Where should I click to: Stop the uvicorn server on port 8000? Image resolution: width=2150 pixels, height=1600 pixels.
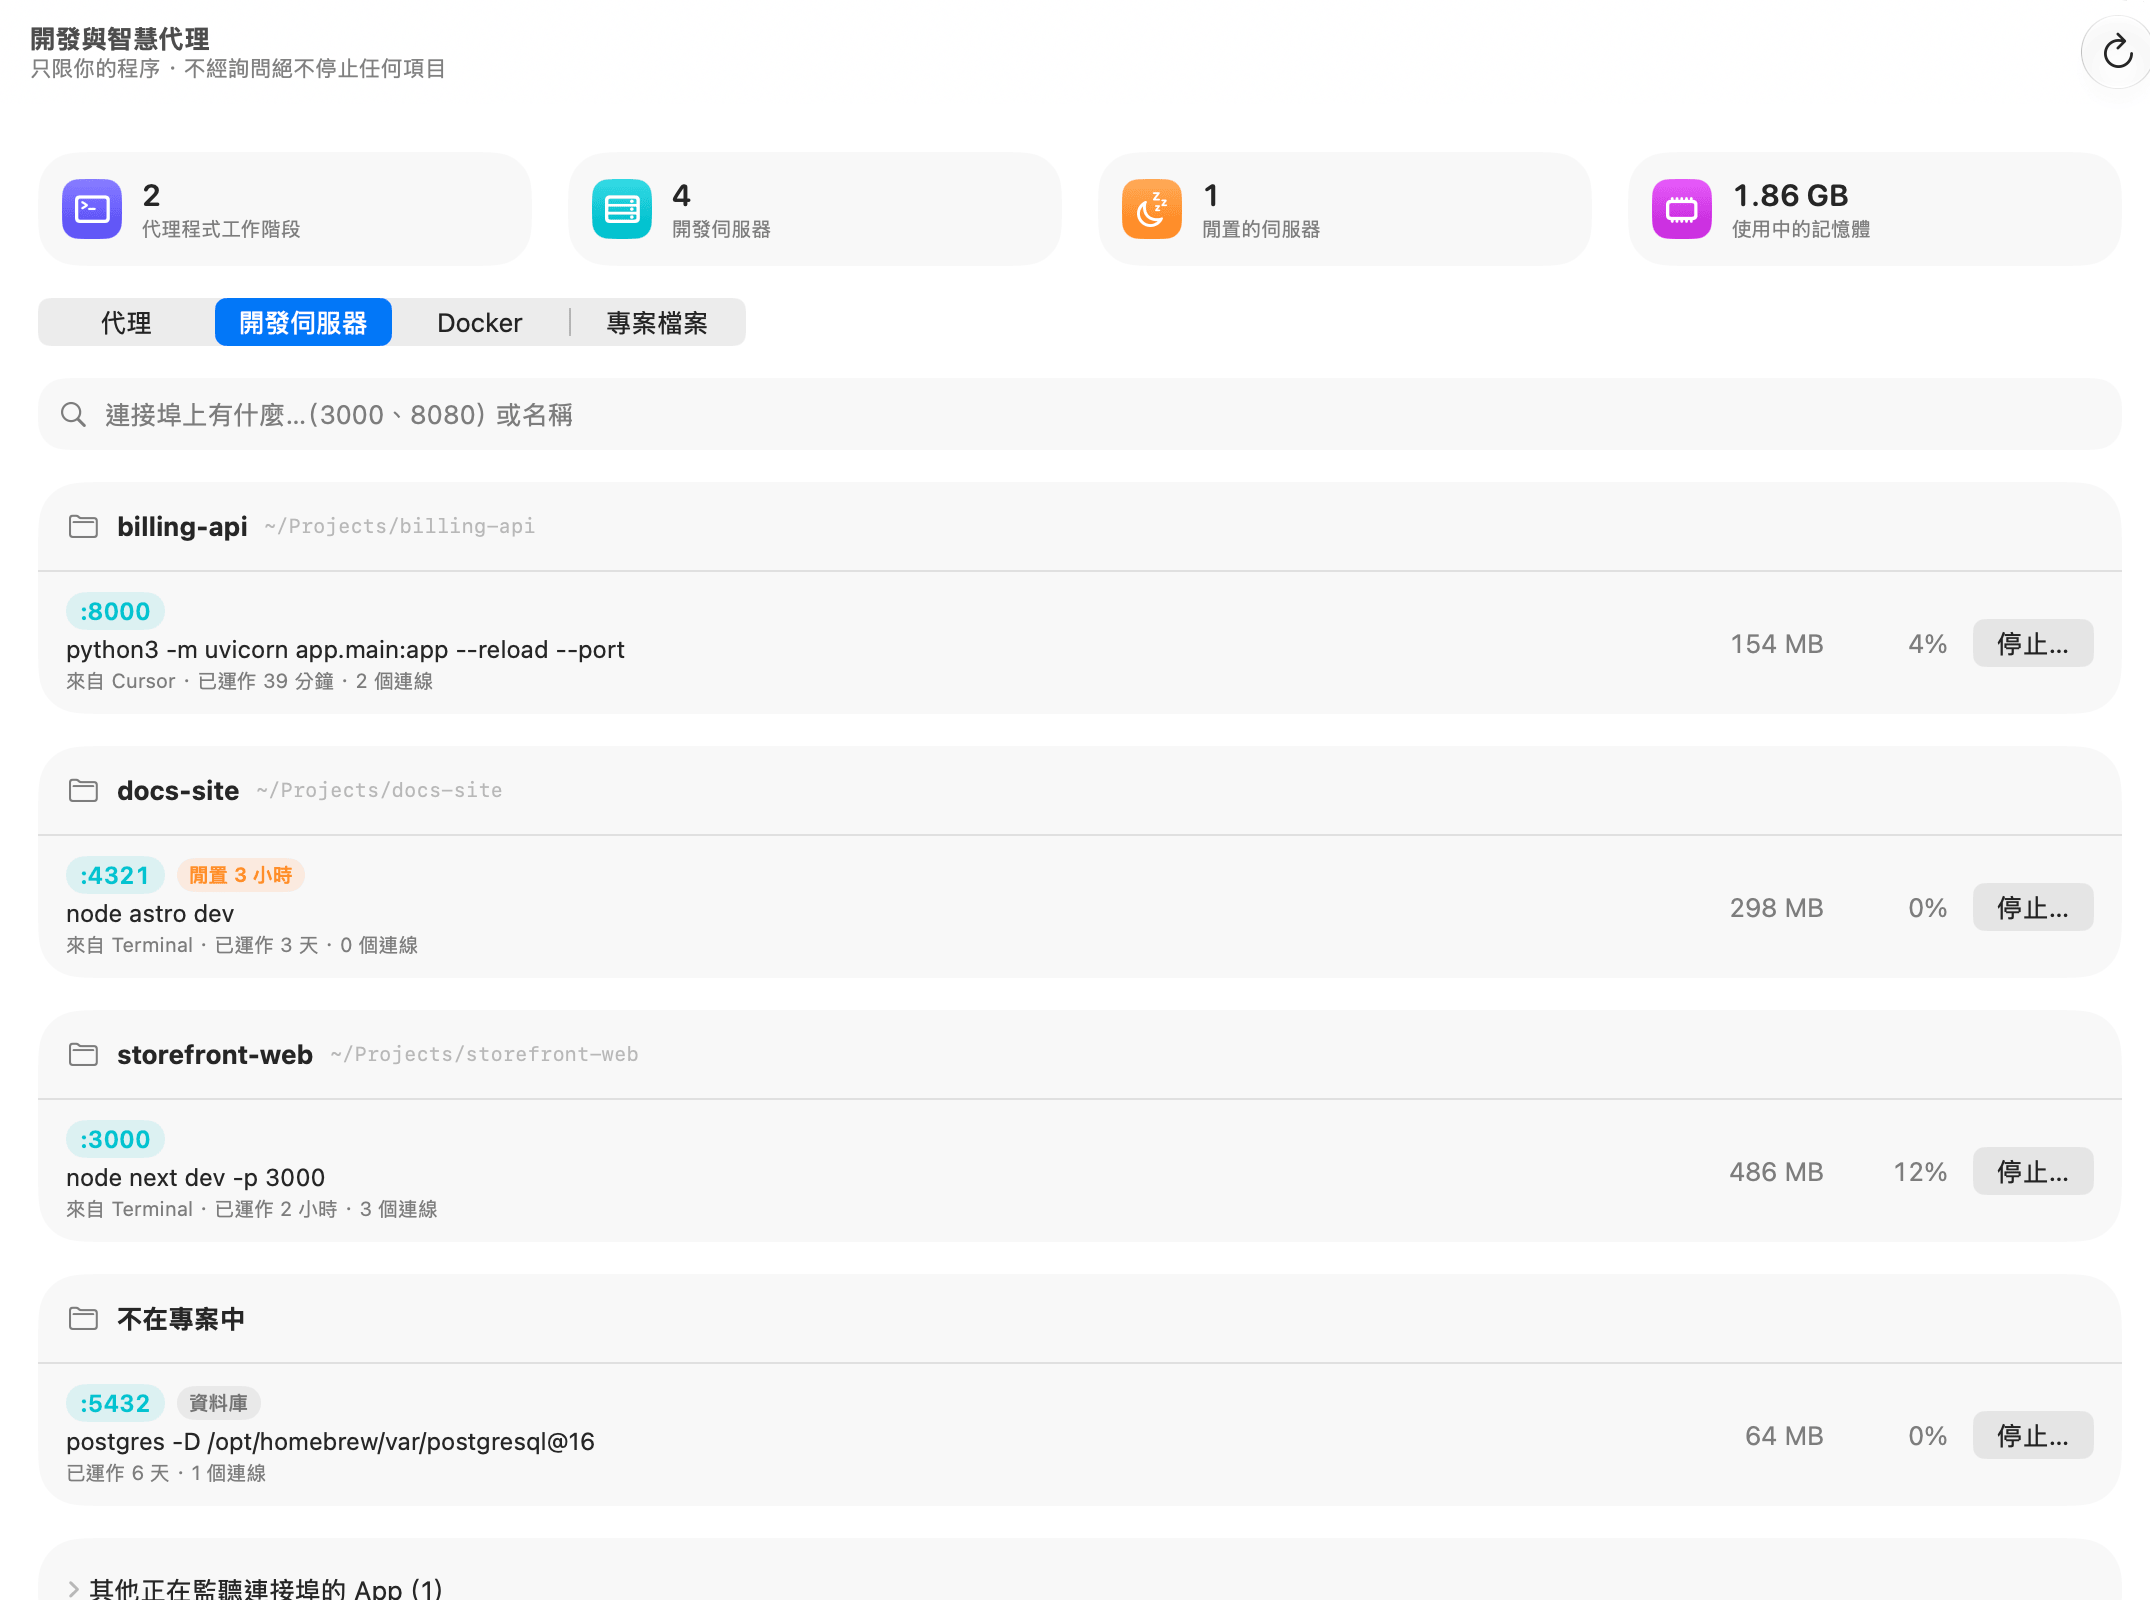click(2033, 643)
